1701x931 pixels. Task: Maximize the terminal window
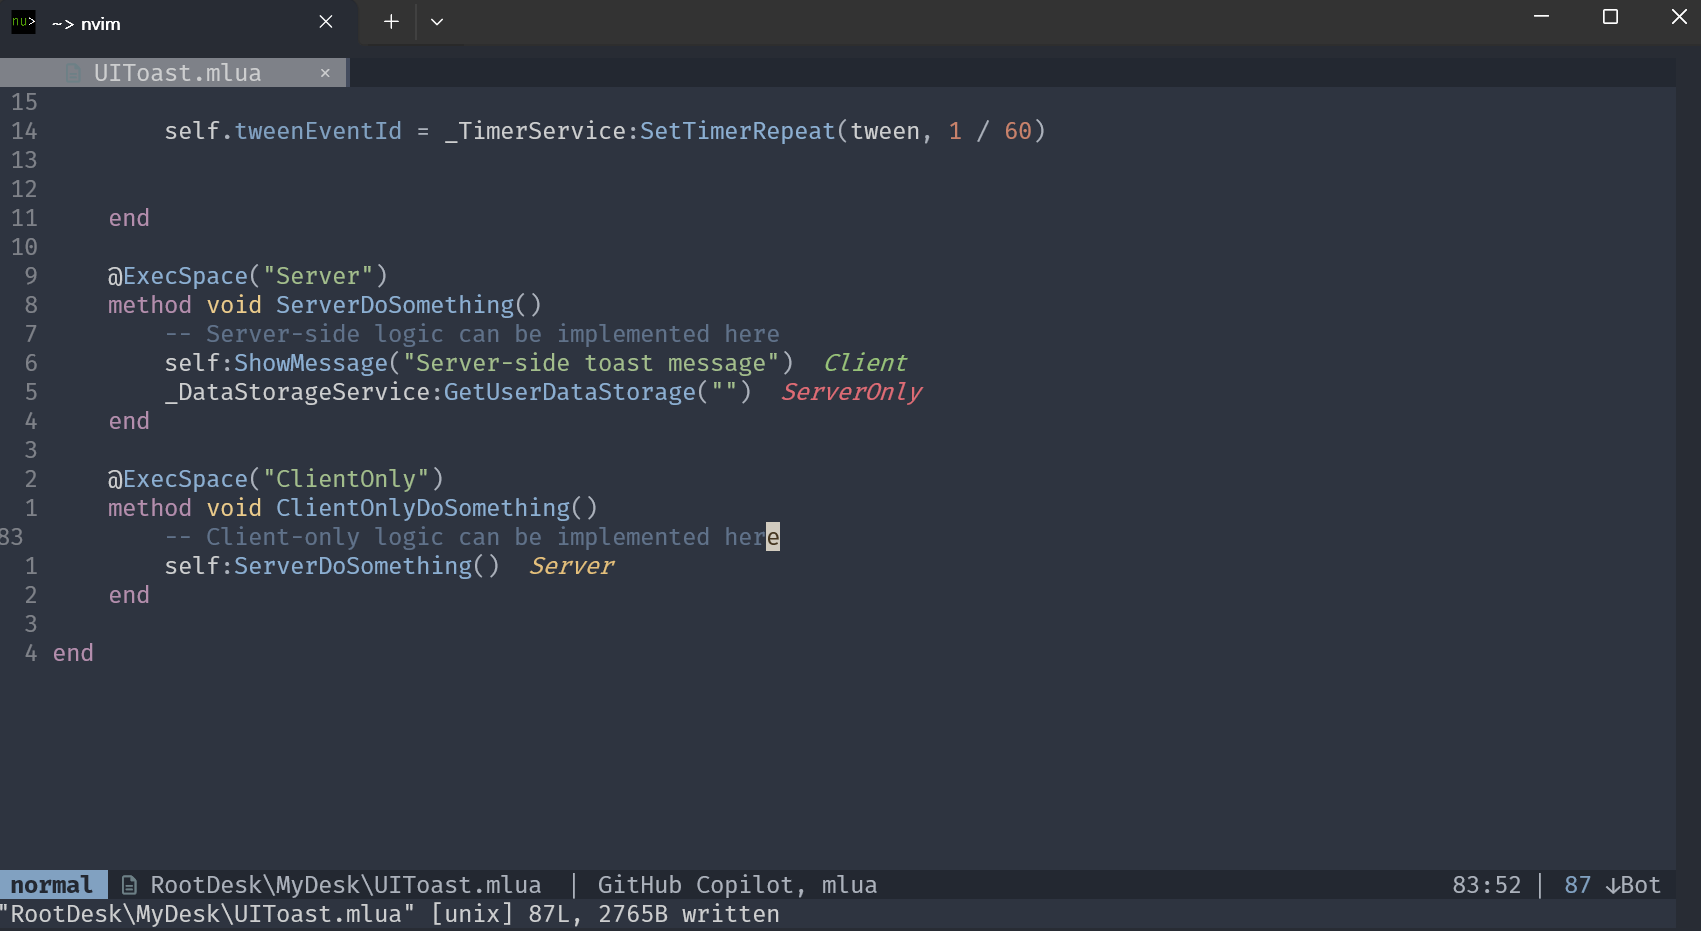(1610, 17)
